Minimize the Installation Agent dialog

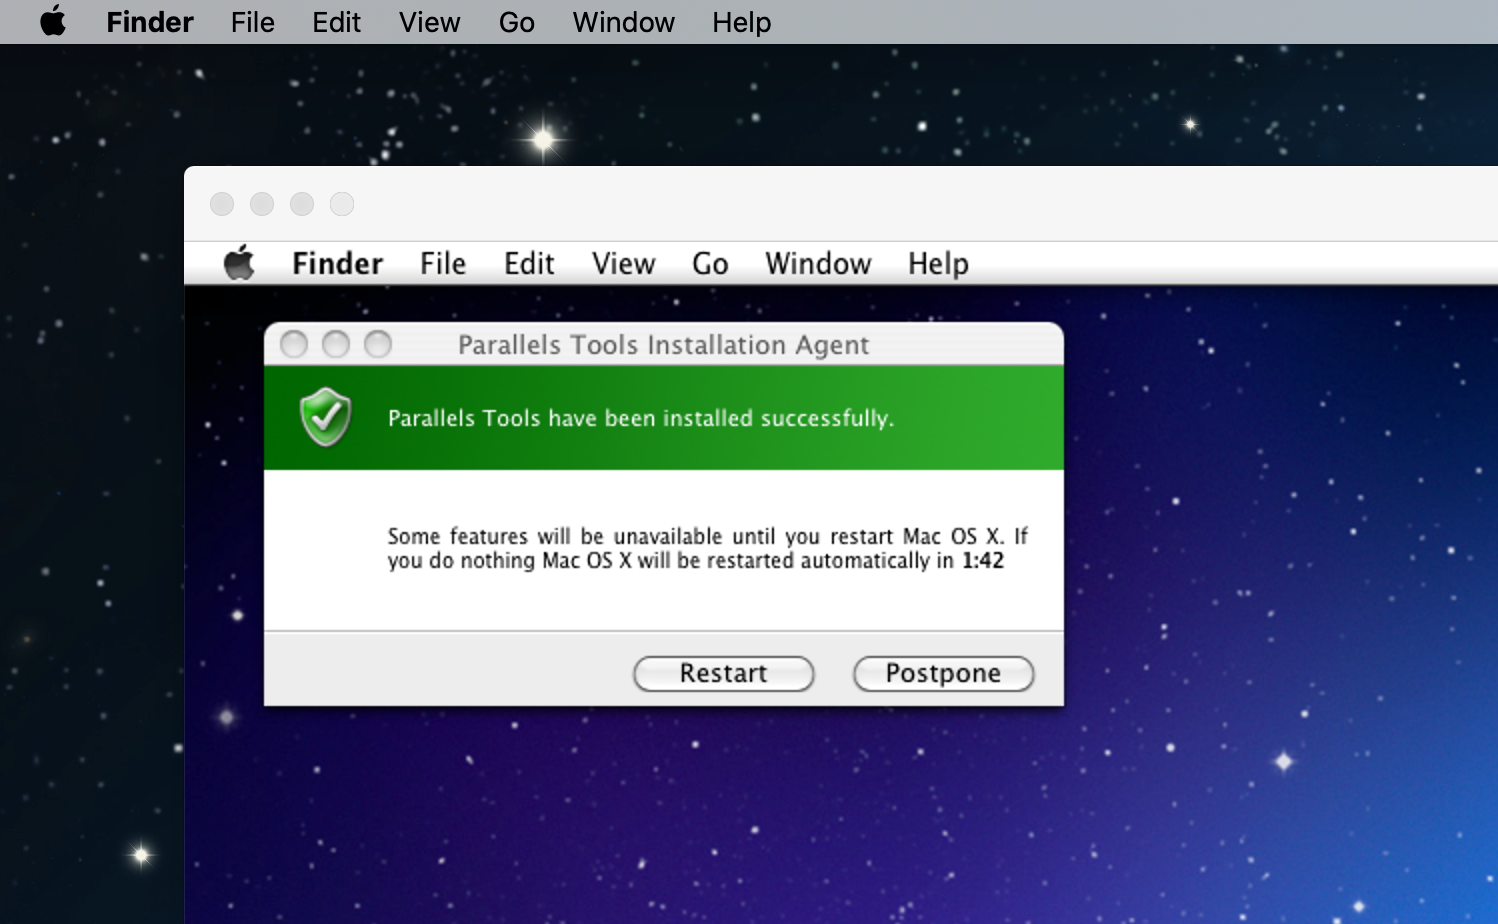pyautogui.click(x=336, y=345)
